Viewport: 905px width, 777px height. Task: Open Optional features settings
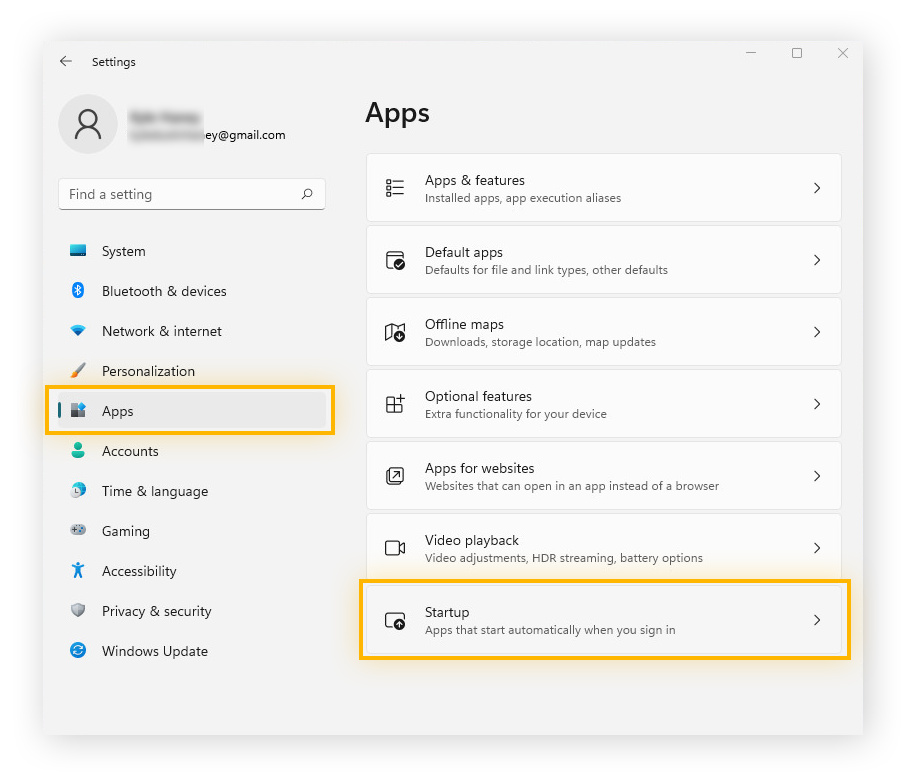coord(604,404)
